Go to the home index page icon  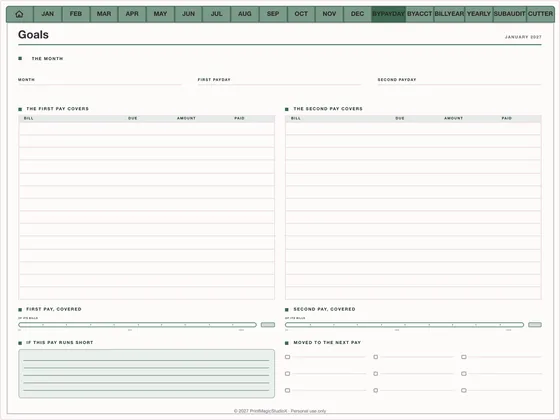click(20, 14)
